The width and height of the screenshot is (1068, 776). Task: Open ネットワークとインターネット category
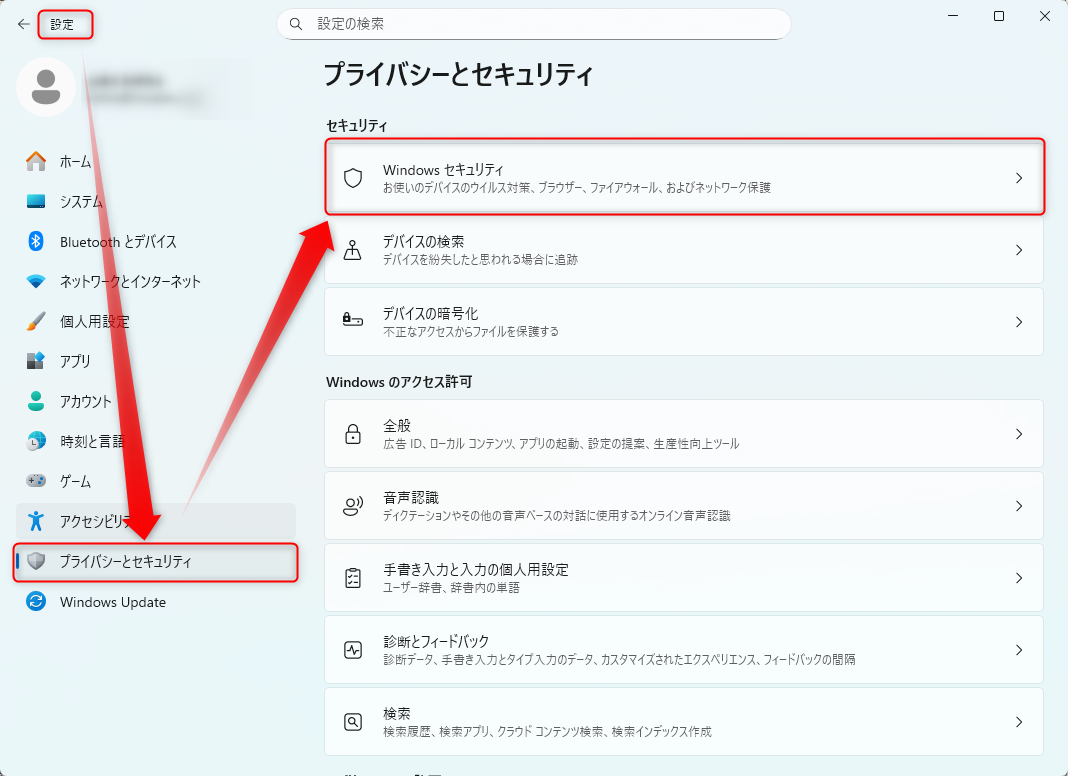[155, 281]
